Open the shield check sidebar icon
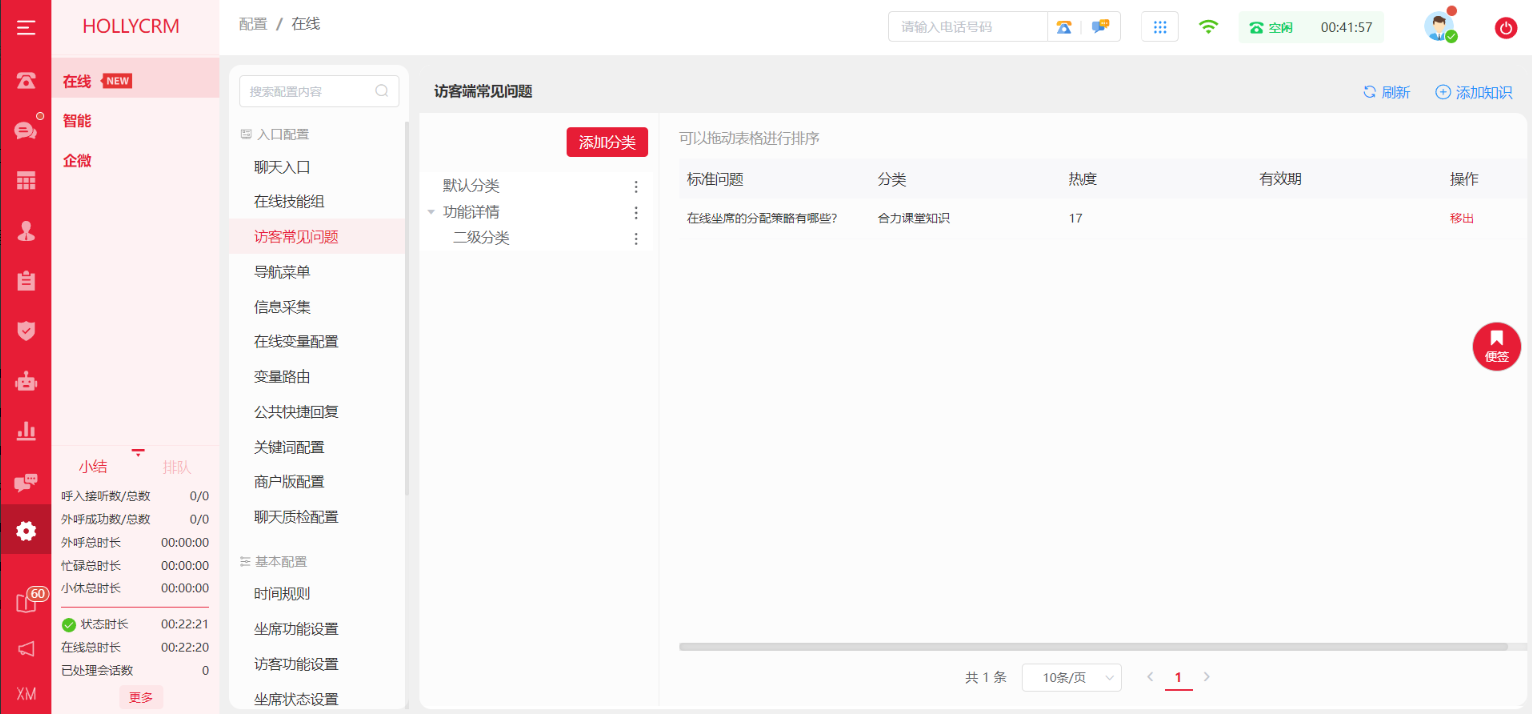Viewport: 1532px width, 714px height. (x=26, y=330)
